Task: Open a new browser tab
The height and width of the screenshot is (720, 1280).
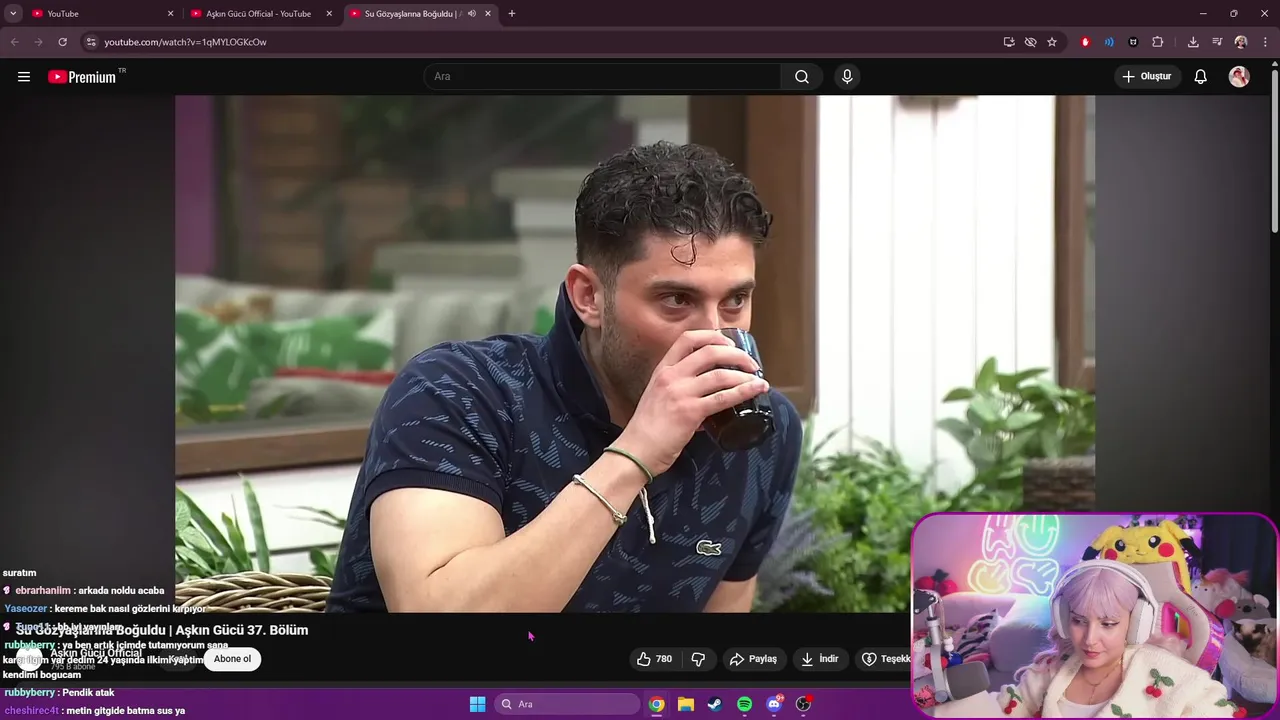Action: coord(512,14)
